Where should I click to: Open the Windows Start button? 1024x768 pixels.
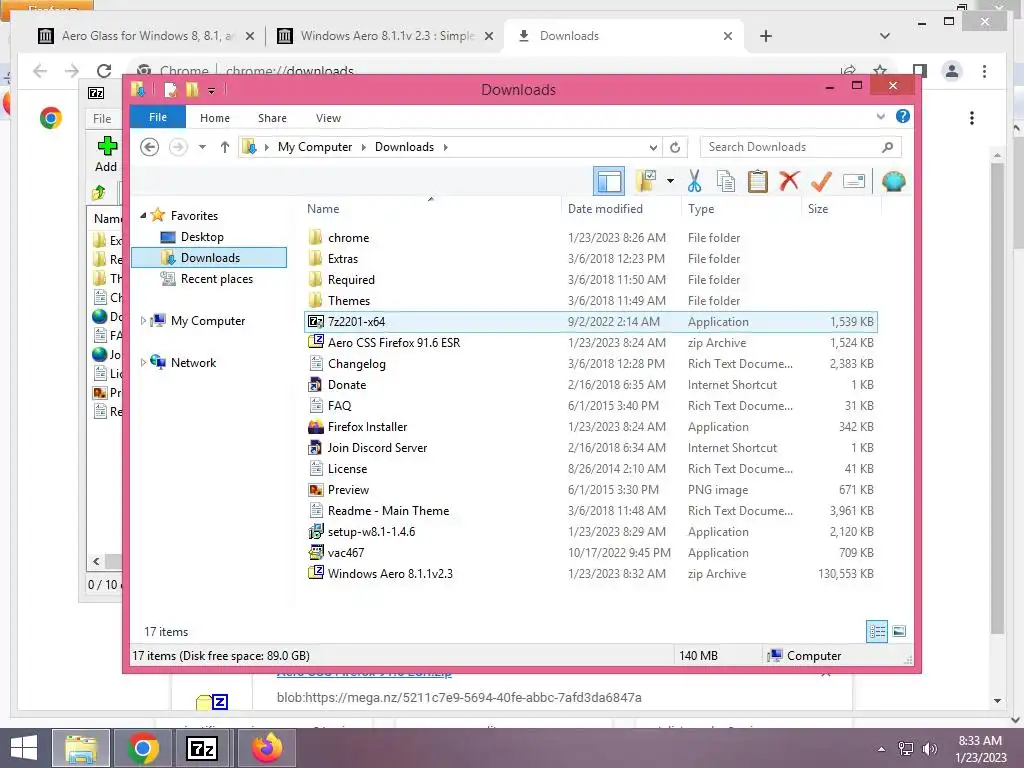[x=24, y=748]
